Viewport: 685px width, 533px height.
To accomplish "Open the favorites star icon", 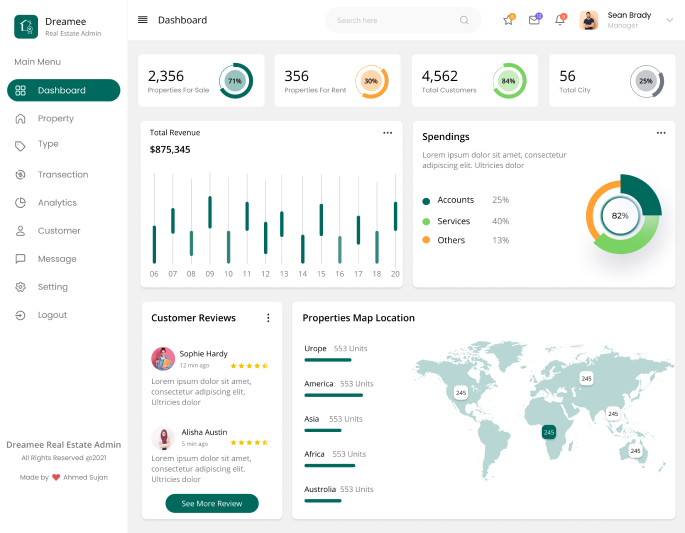I will pyautogui.click(x=509, y=20).
